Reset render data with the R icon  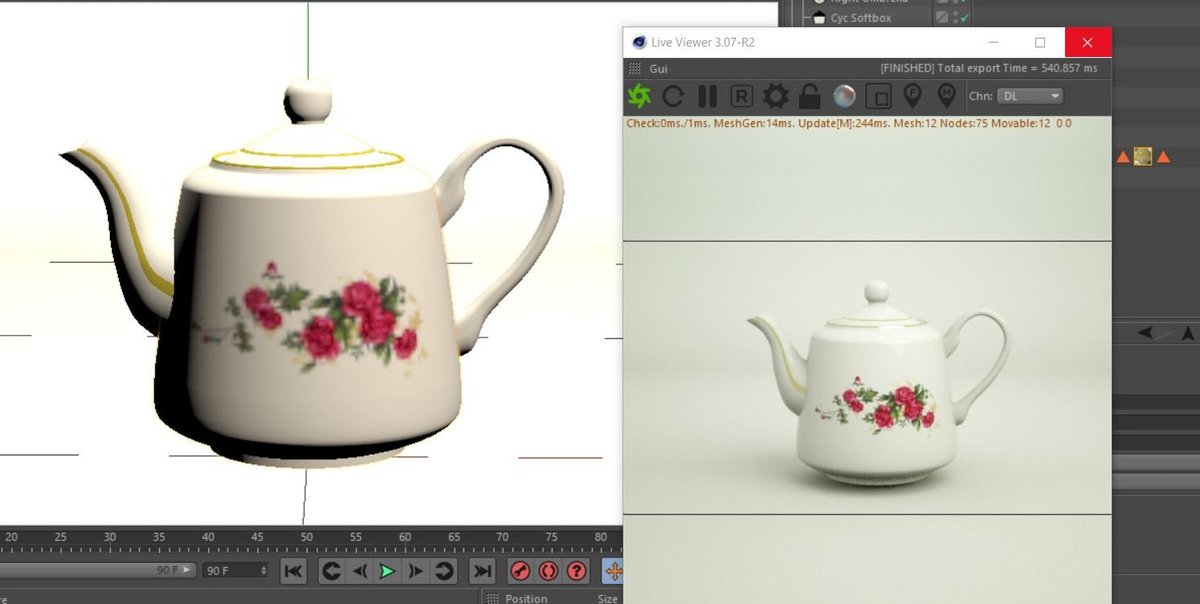coord(742,96)
